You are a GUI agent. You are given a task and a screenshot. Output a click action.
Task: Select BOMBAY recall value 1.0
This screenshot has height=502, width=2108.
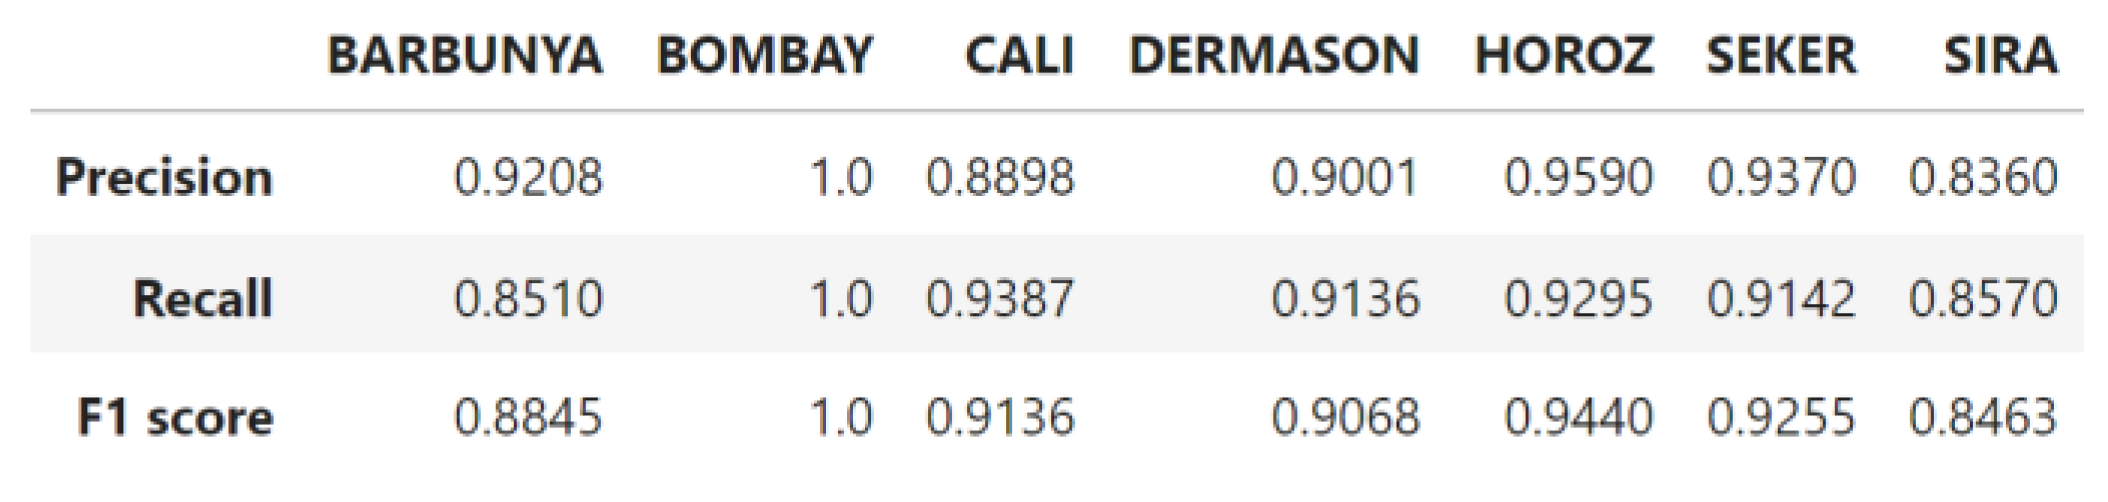click(x=841, y=298)
